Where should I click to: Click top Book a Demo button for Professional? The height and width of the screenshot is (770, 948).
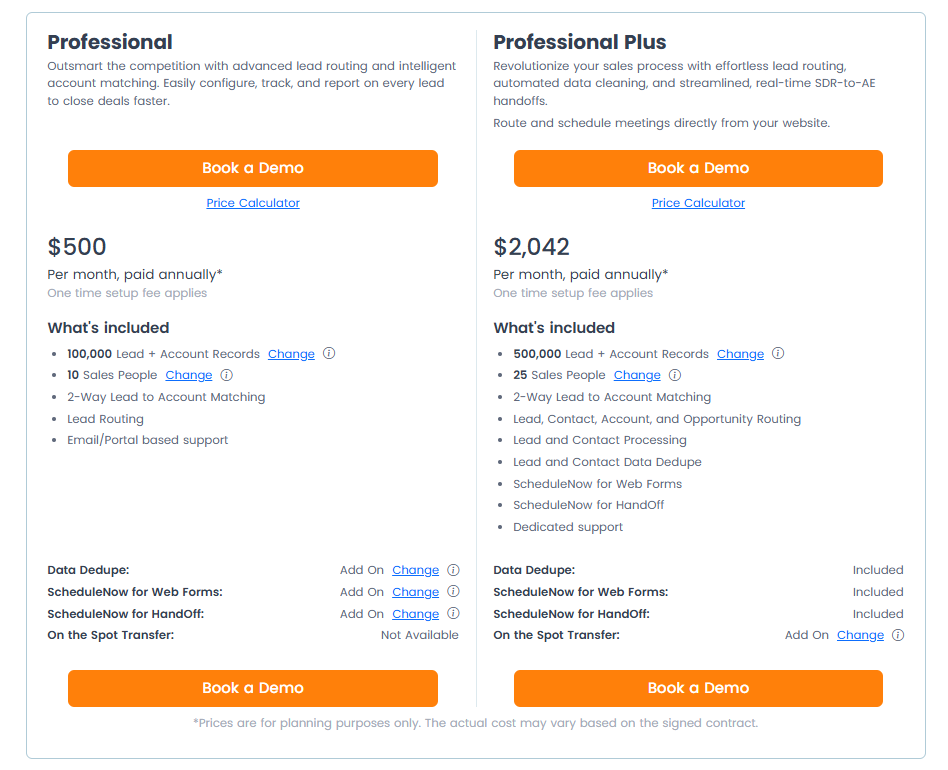pos(253,168)
